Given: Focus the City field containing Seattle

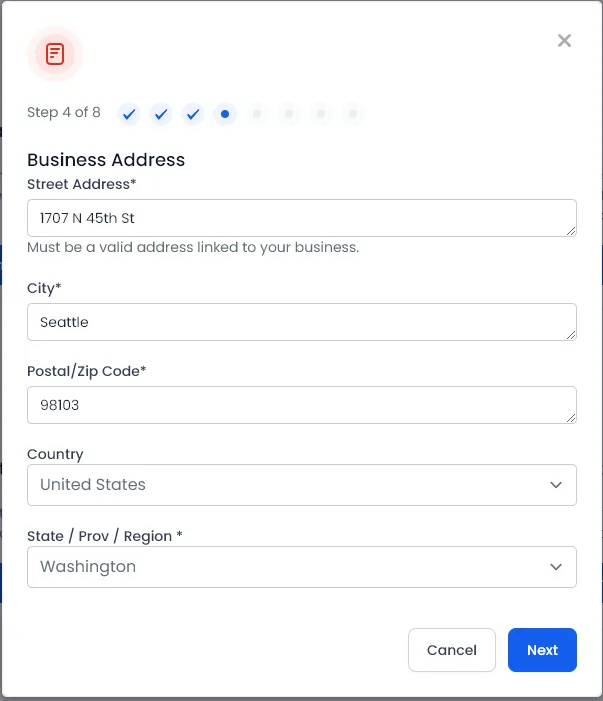Looking at the screenshot, I should tap(302, 322).
